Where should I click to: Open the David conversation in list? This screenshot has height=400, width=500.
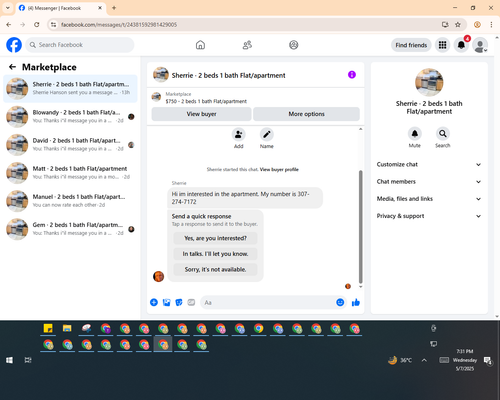(x=70, y=145)
